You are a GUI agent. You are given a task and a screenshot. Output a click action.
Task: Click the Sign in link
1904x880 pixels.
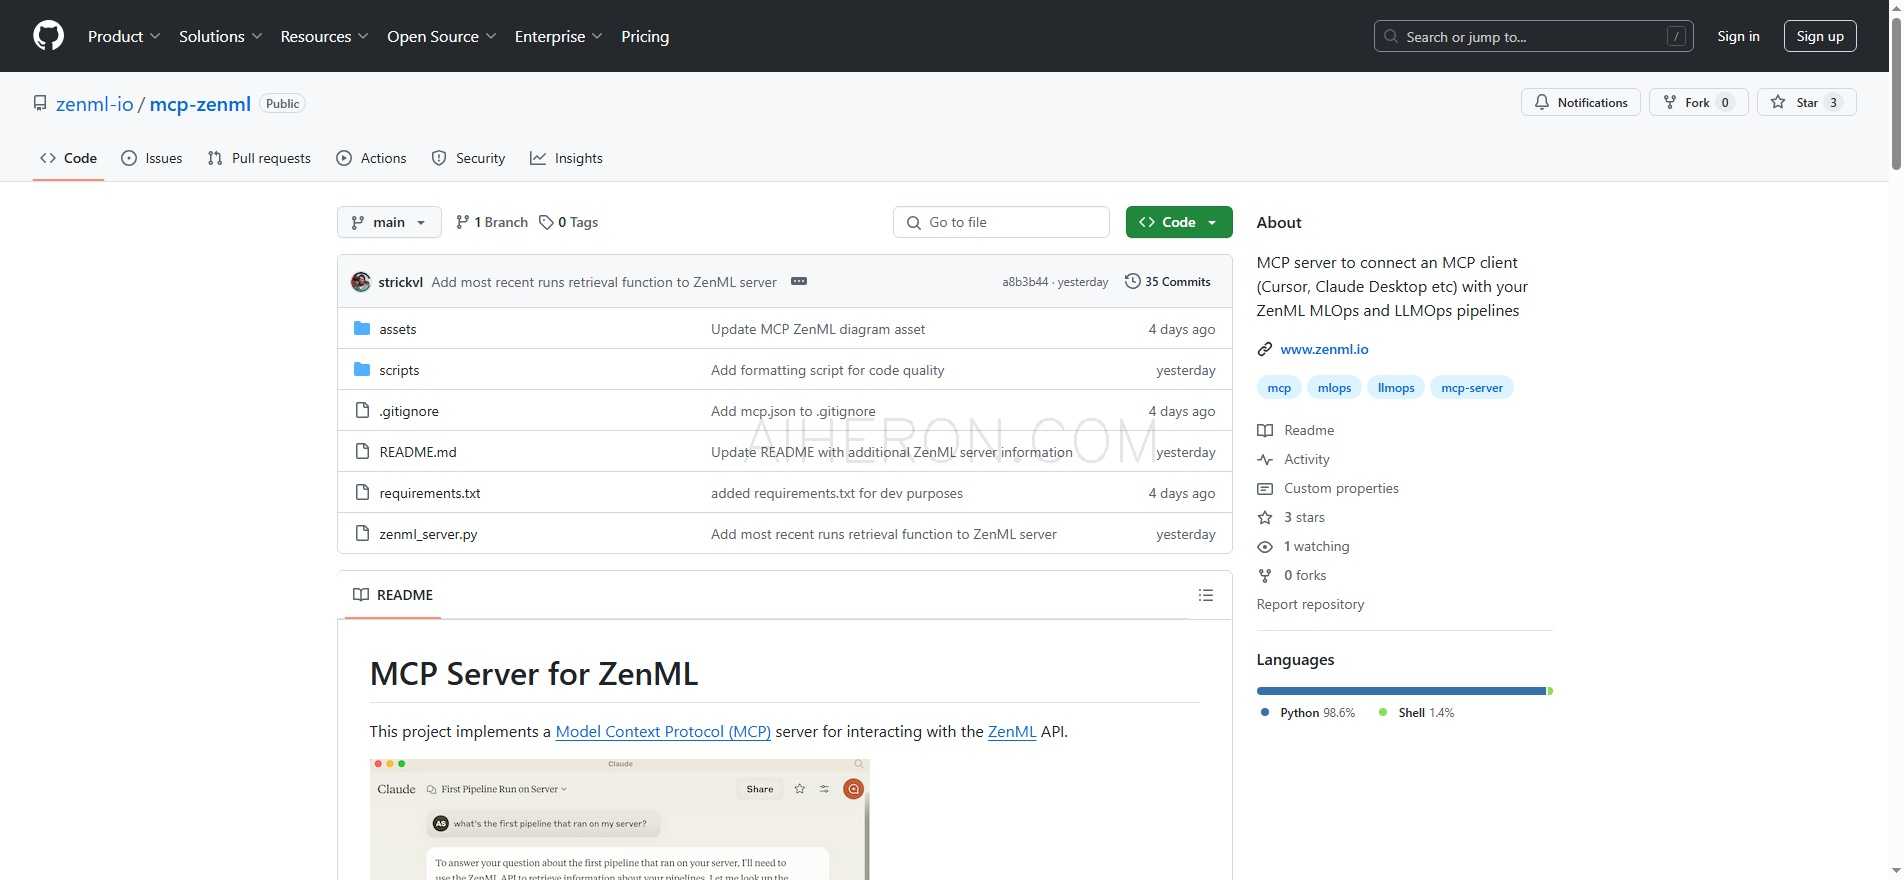1738,36
